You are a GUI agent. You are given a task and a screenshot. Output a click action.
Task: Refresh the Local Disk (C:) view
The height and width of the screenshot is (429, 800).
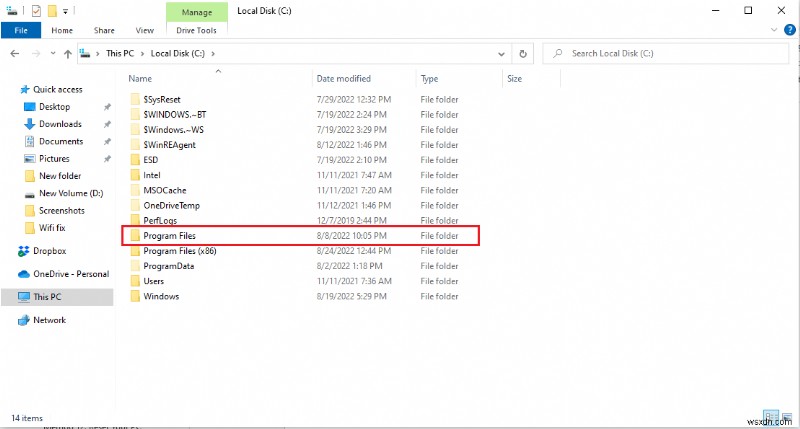(523, 54)
